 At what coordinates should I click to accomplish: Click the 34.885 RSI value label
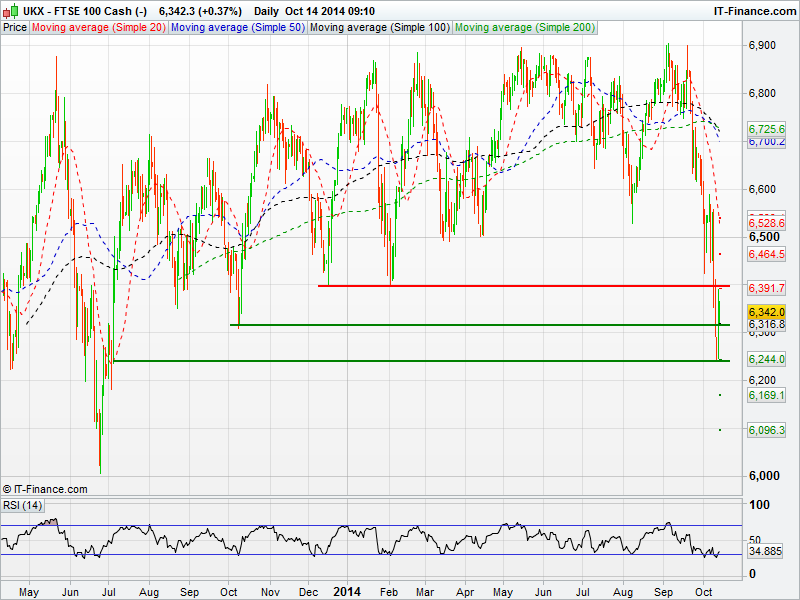(764, 551)
